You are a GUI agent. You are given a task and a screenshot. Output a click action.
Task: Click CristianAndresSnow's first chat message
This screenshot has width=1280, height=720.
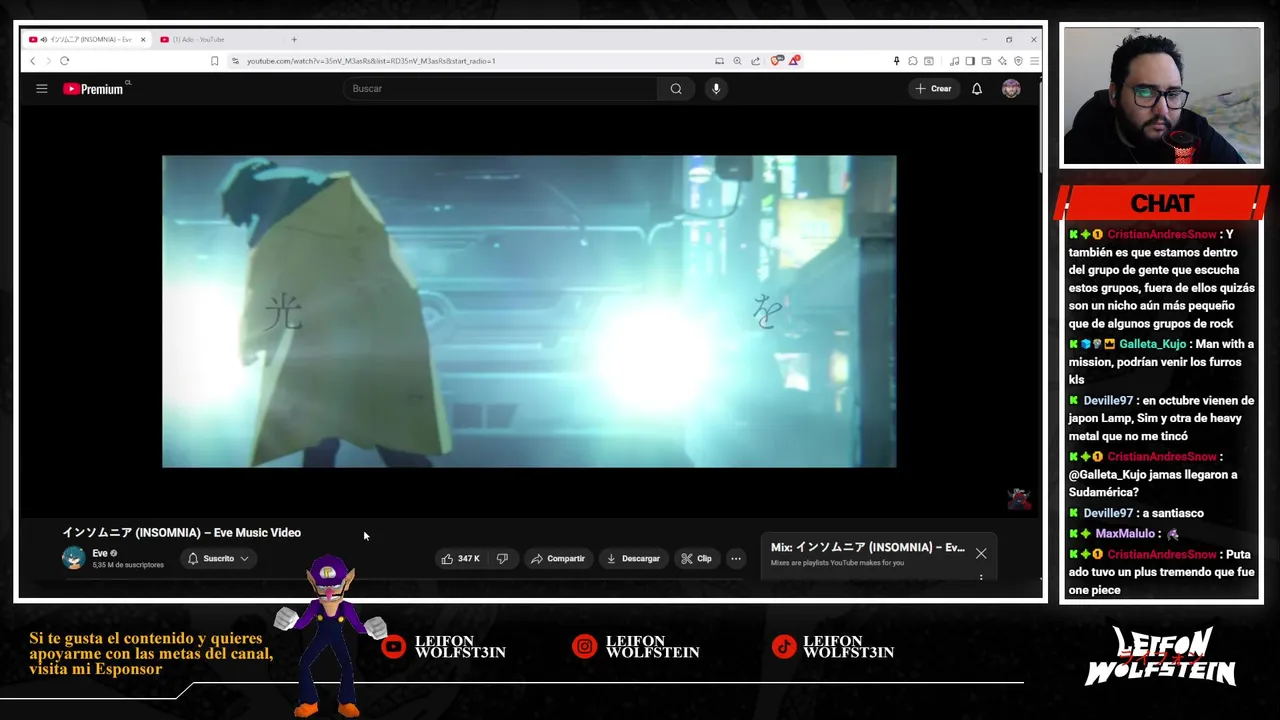[x=1160, y=279]
